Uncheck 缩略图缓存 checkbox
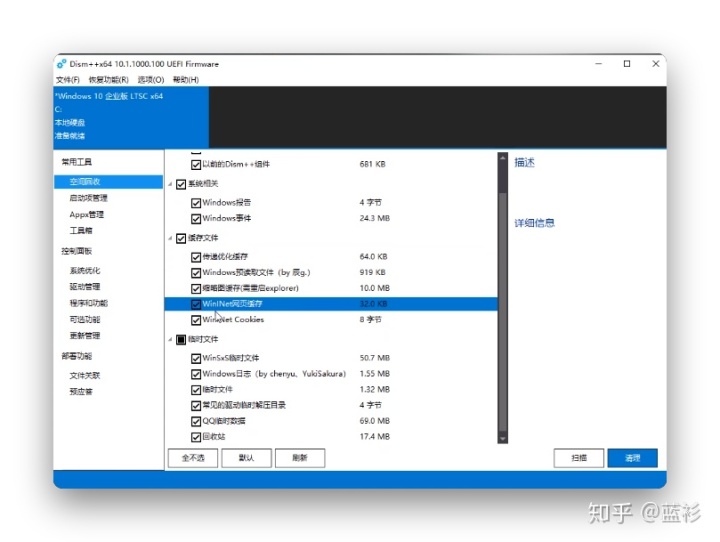 tap(196, 288)
